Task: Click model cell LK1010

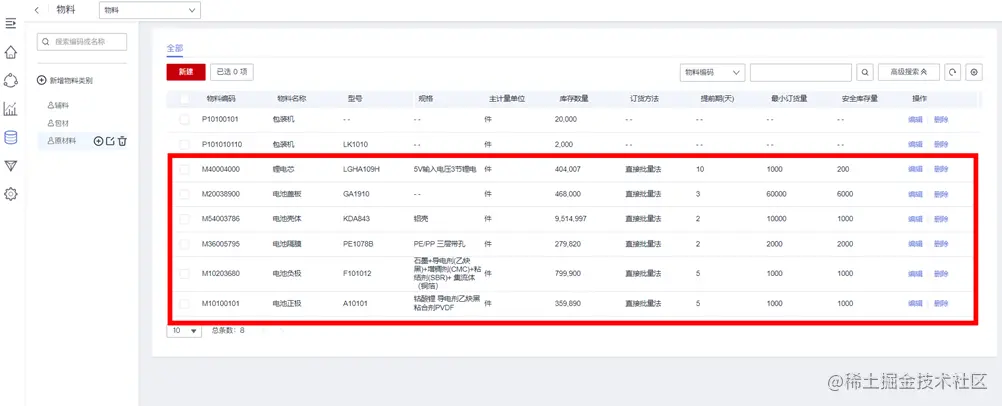Action: coord(355,144)
